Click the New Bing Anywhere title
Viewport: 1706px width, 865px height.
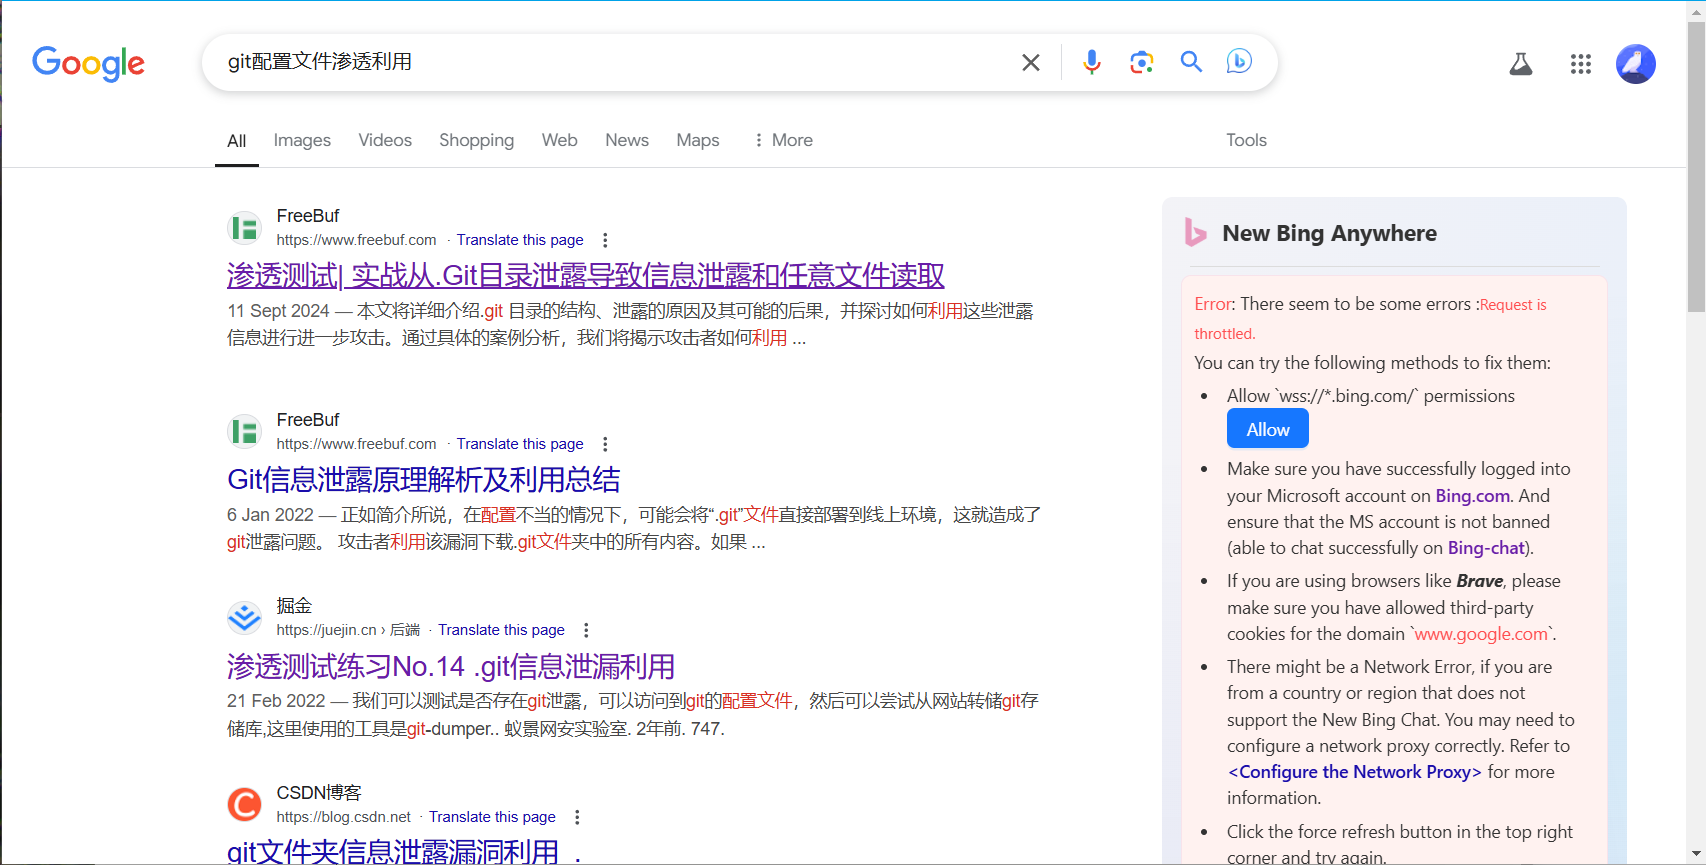[1329, 233]
